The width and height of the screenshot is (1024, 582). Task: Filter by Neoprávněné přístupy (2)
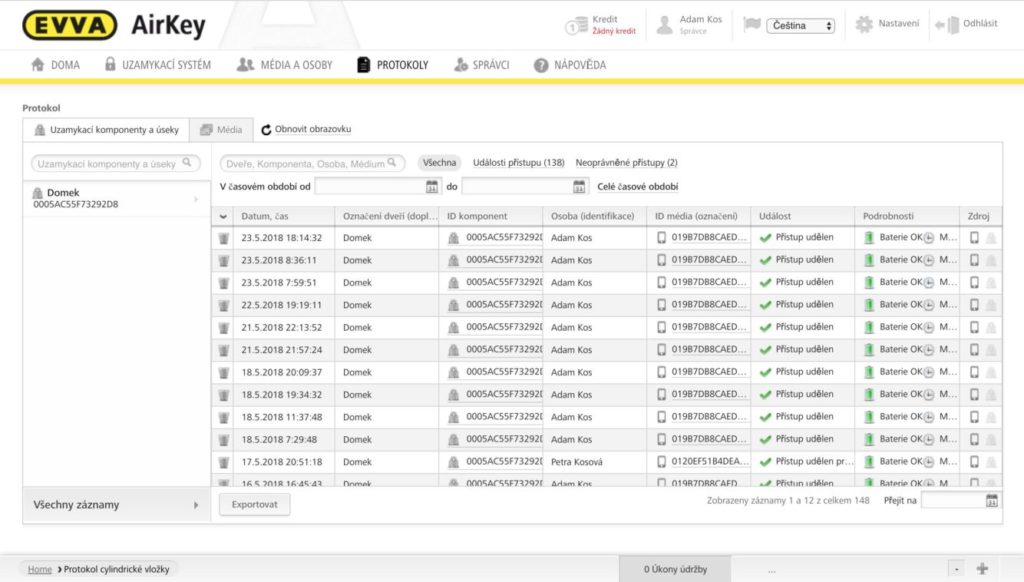[626, 163]
